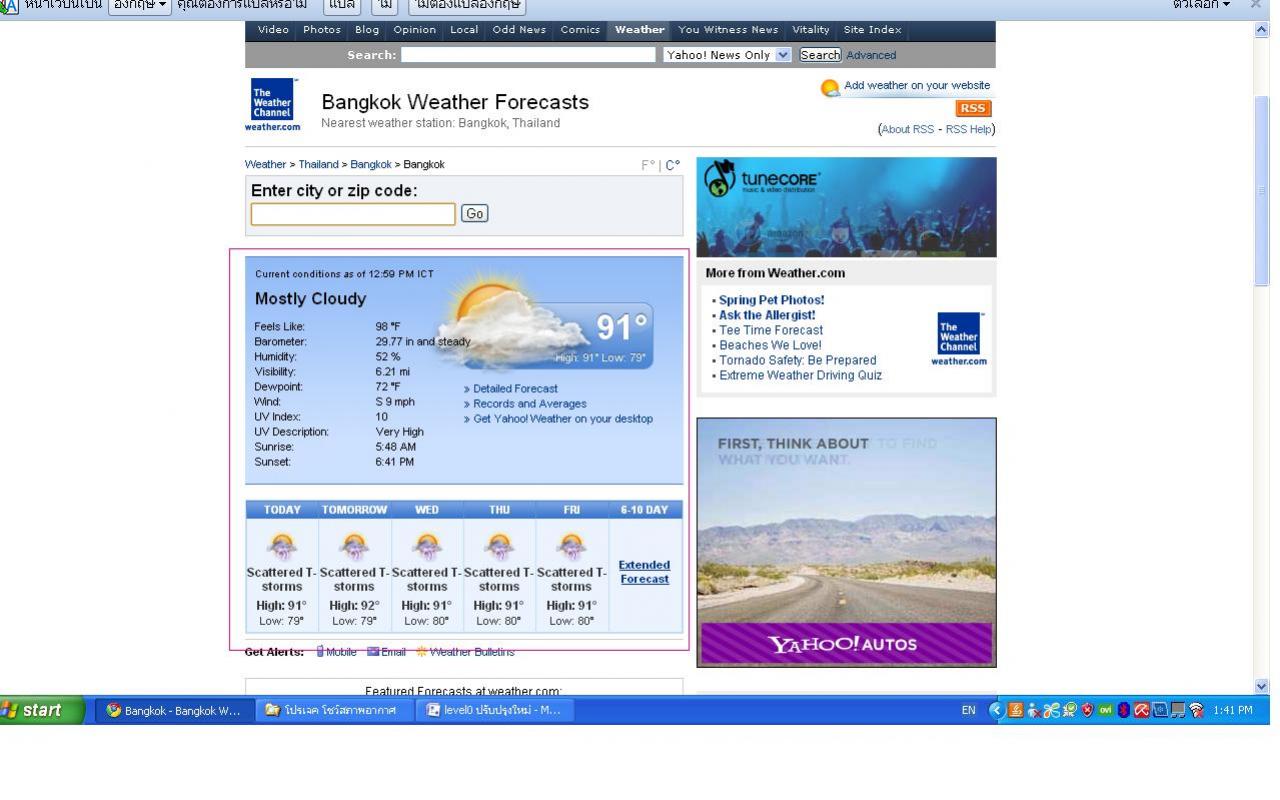Click the Weather Channel logo in More from Weather.com
The height and width of the screenshot is (800, 1280).
(x=959, y=338)
